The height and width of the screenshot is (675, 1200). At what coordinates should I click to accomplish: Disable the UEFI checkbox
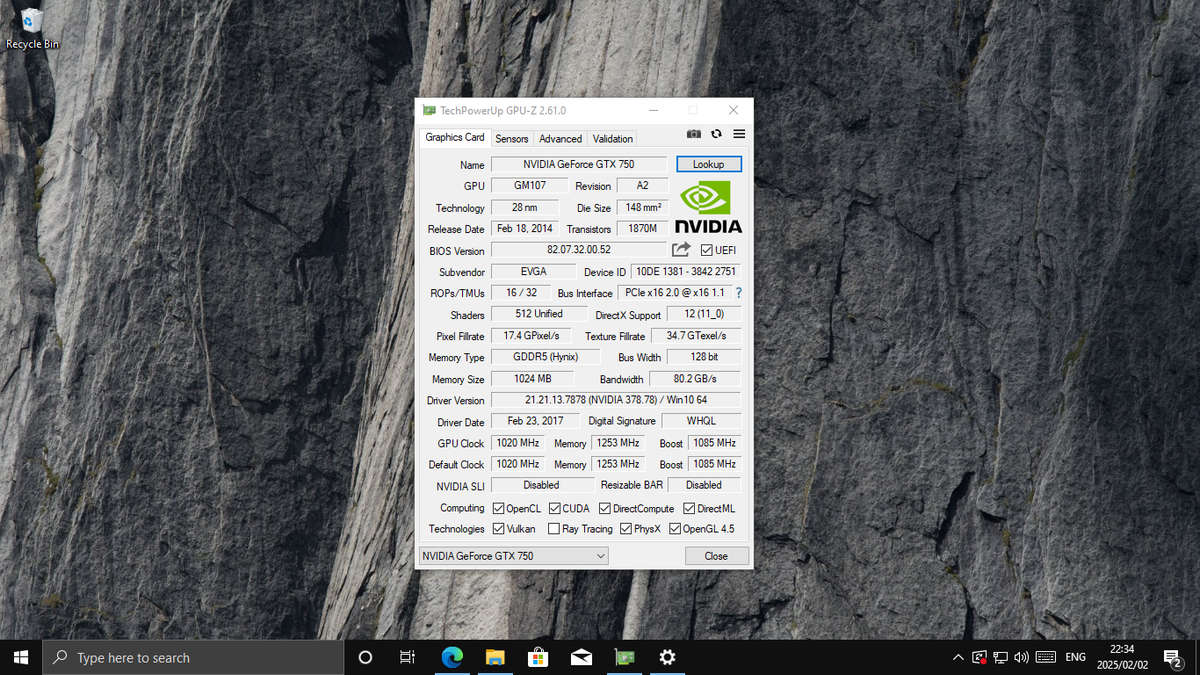705,249
